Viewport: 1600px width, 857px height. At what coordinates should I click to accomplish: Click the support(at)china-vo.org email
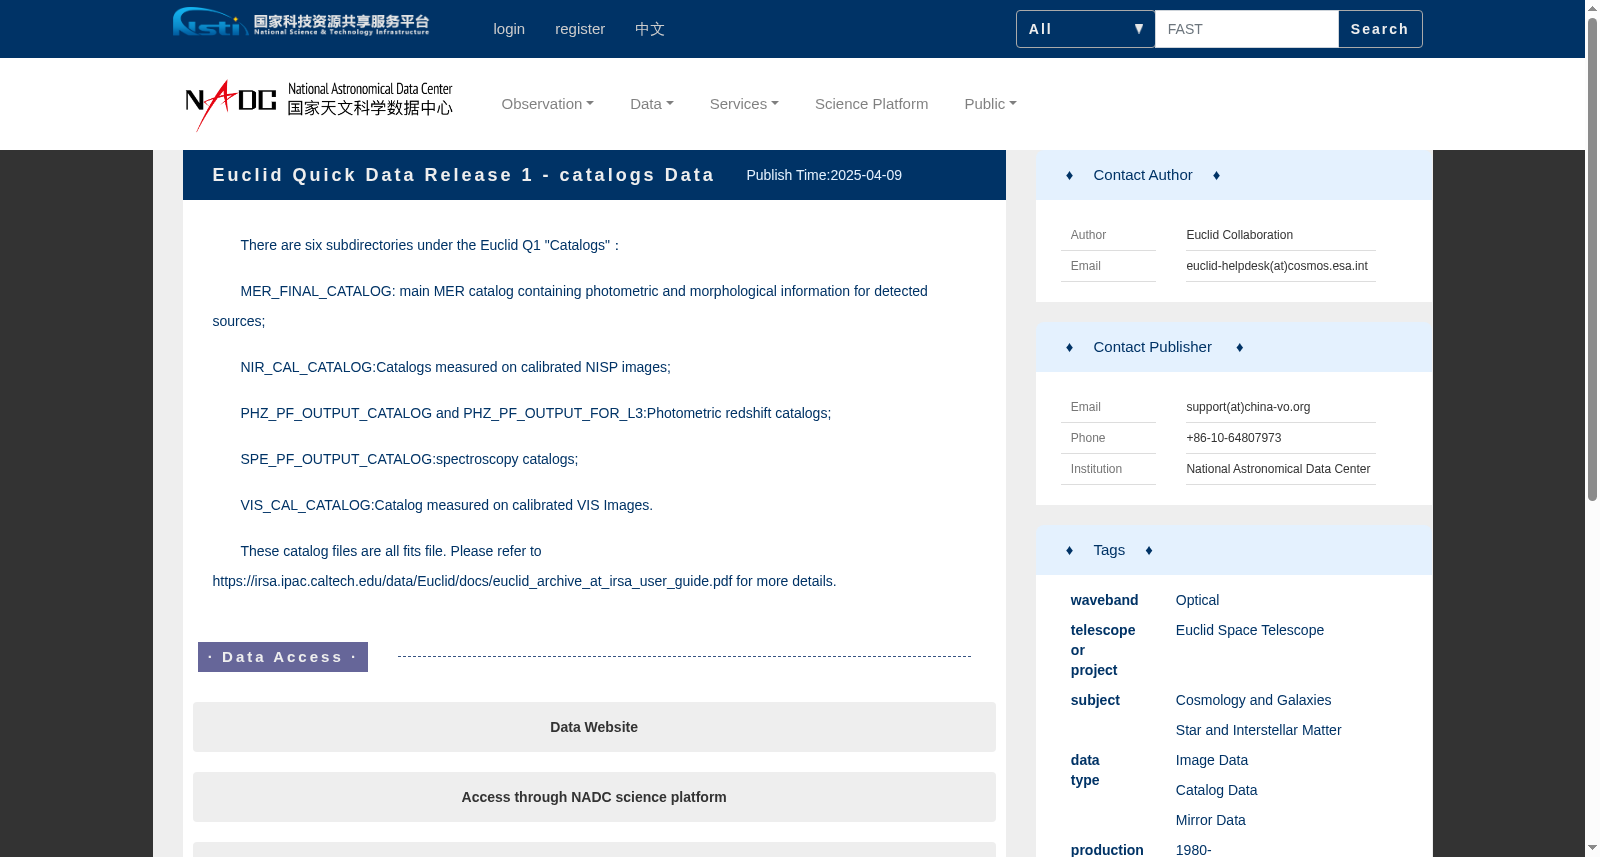[x=1248, y=407]
